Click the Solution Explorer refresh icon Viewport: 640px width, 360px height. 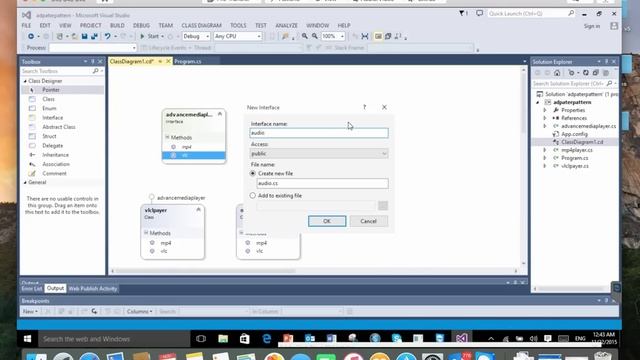(x=586, y=73)
